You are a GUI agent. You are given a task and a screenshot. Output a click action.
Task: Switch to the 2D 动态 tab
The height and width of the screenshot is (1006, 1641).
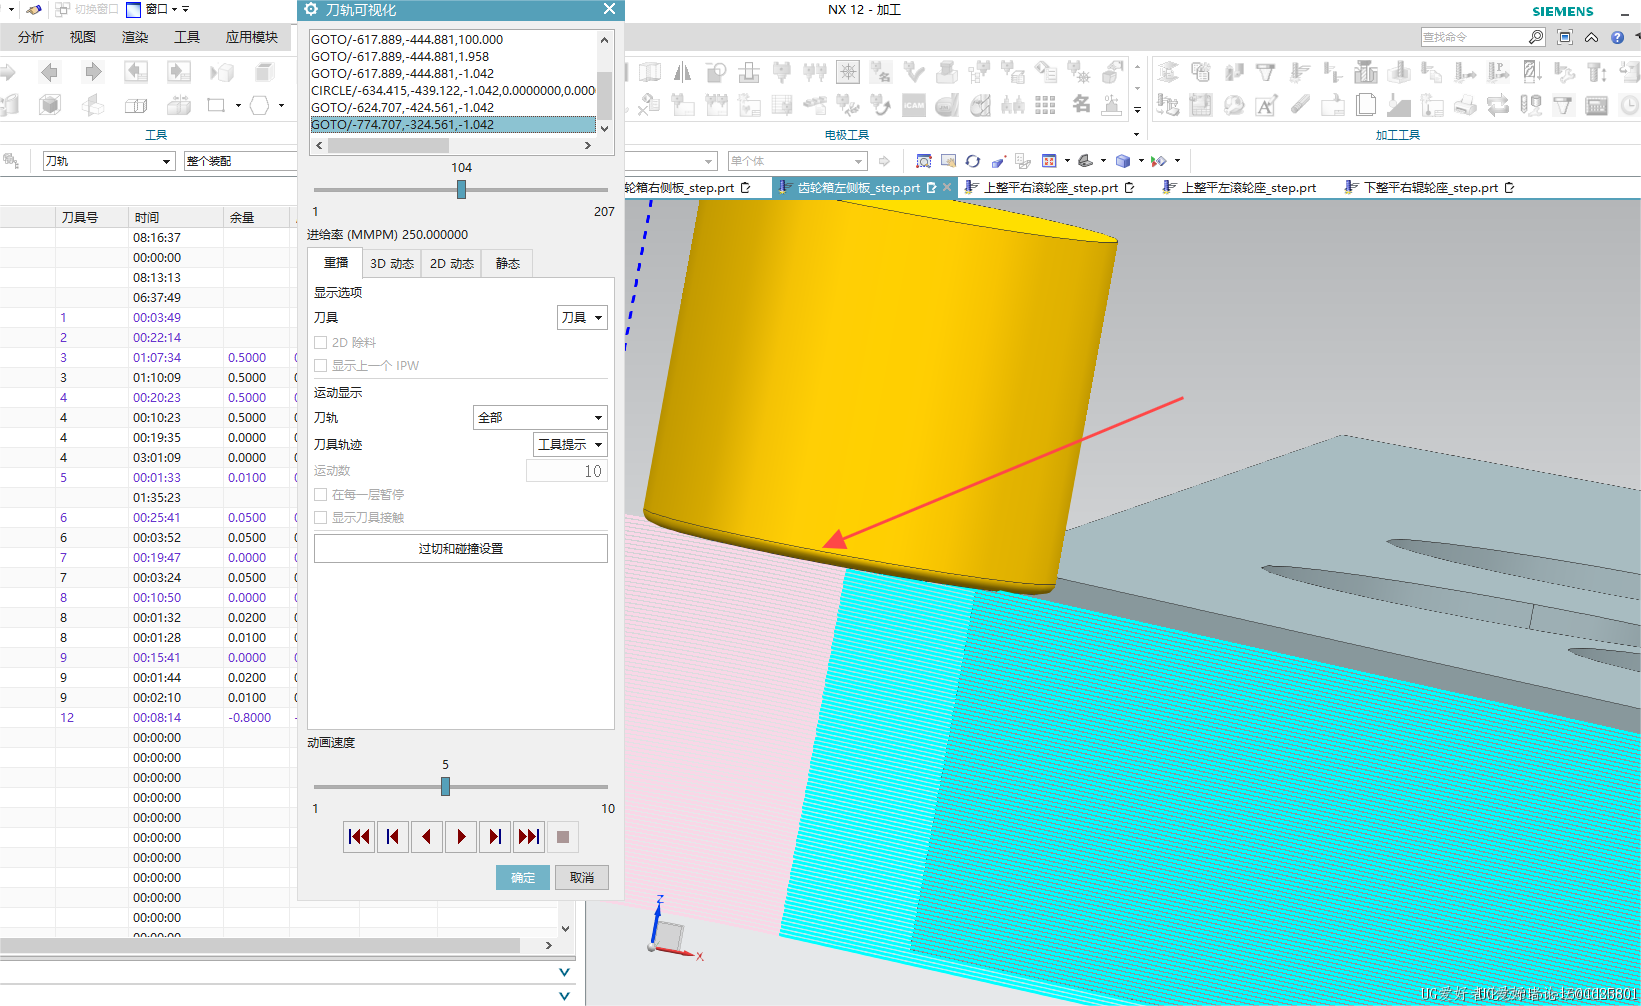[x=452, y=263]
